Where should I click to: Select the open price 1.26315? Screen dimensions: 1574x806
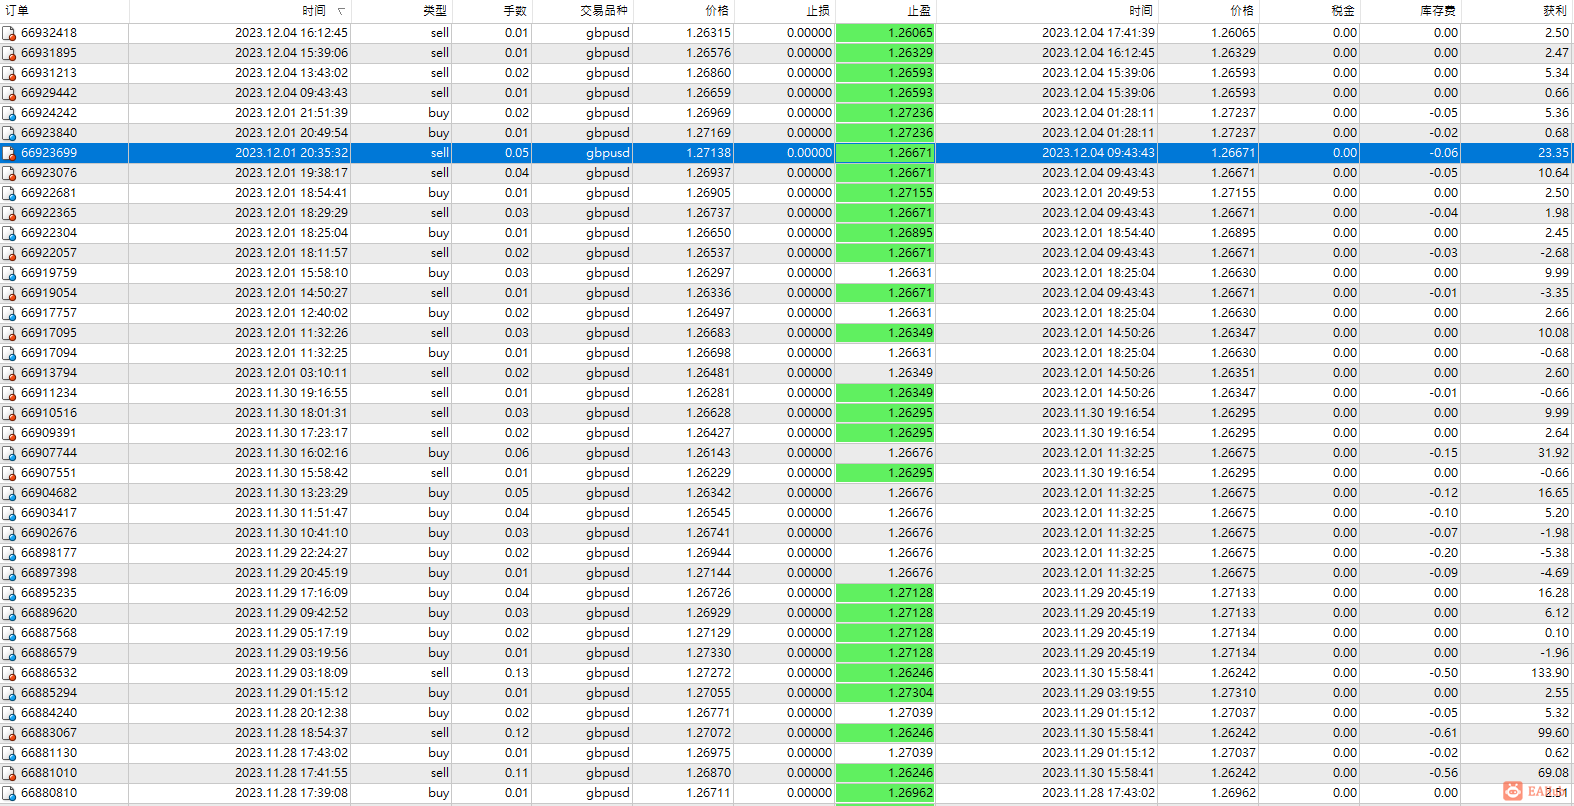tap(709, 33)
